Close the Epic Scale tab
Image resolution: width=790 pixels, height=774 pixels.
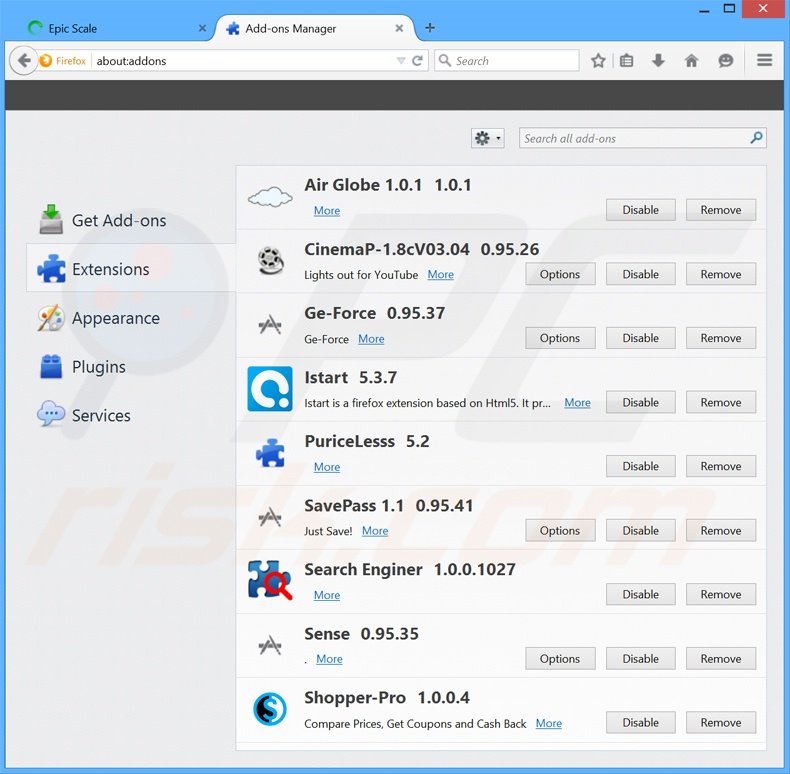click(202, 28)
